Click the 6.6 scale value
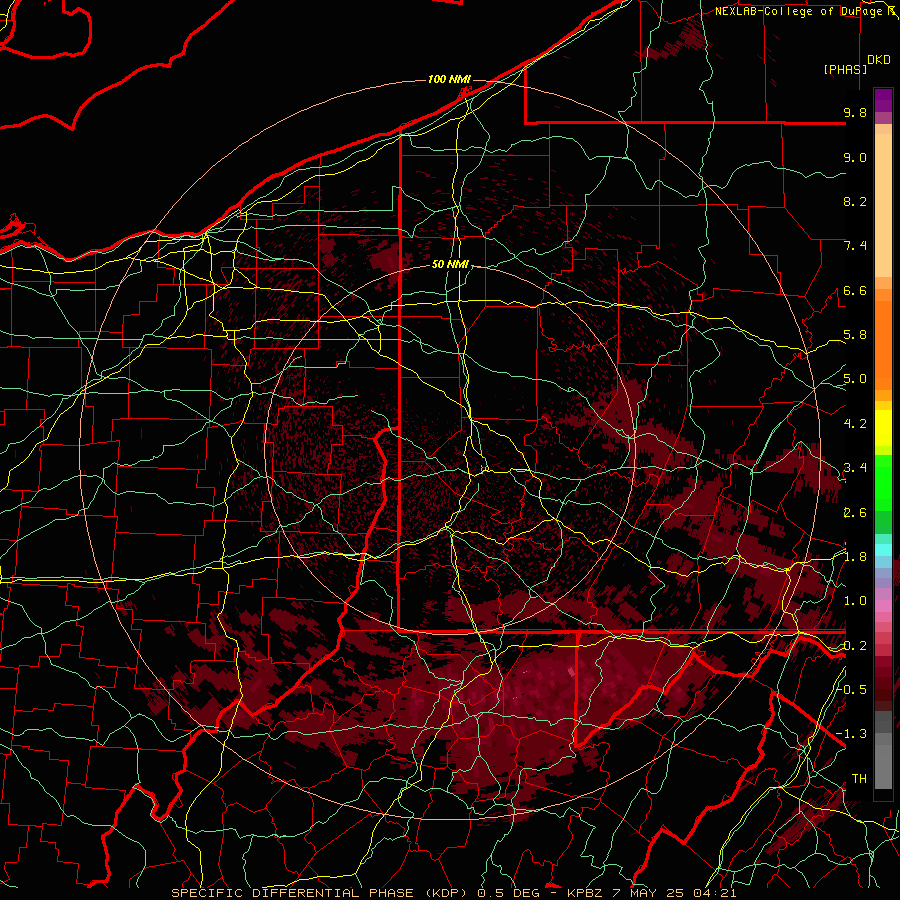 855,290
